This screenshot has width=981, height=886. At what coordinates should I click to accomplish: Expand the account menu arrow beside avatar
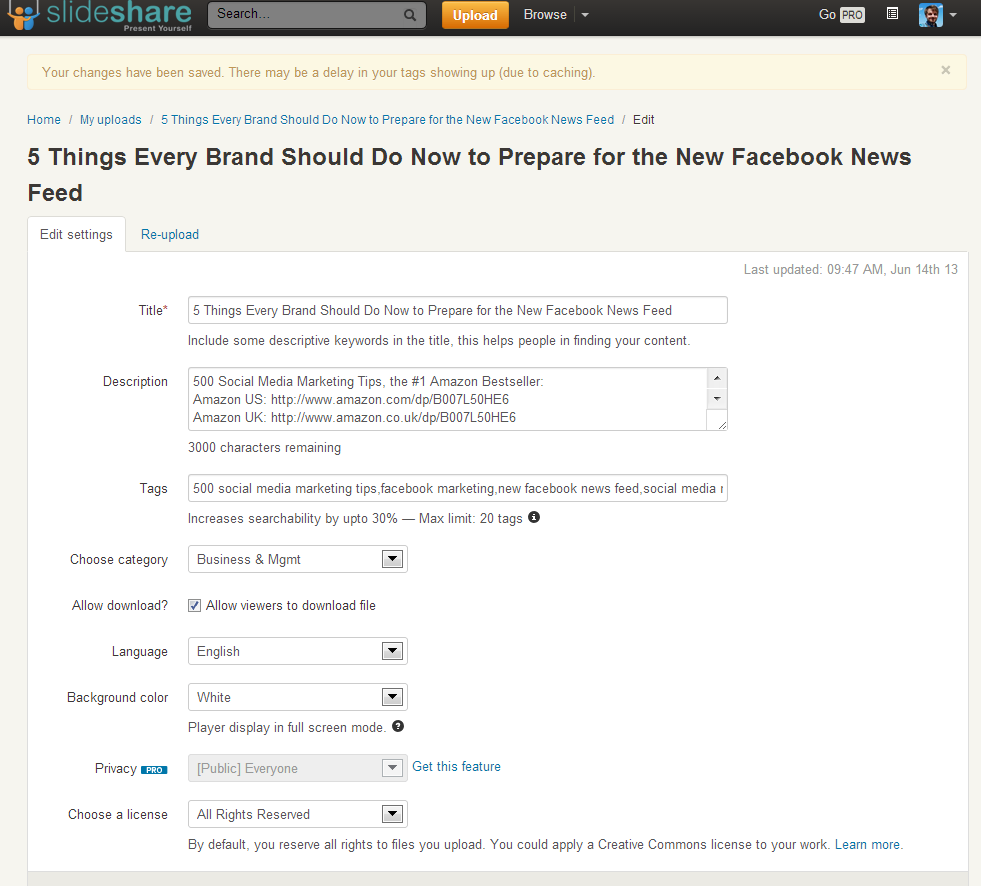[x=953, y=15]
